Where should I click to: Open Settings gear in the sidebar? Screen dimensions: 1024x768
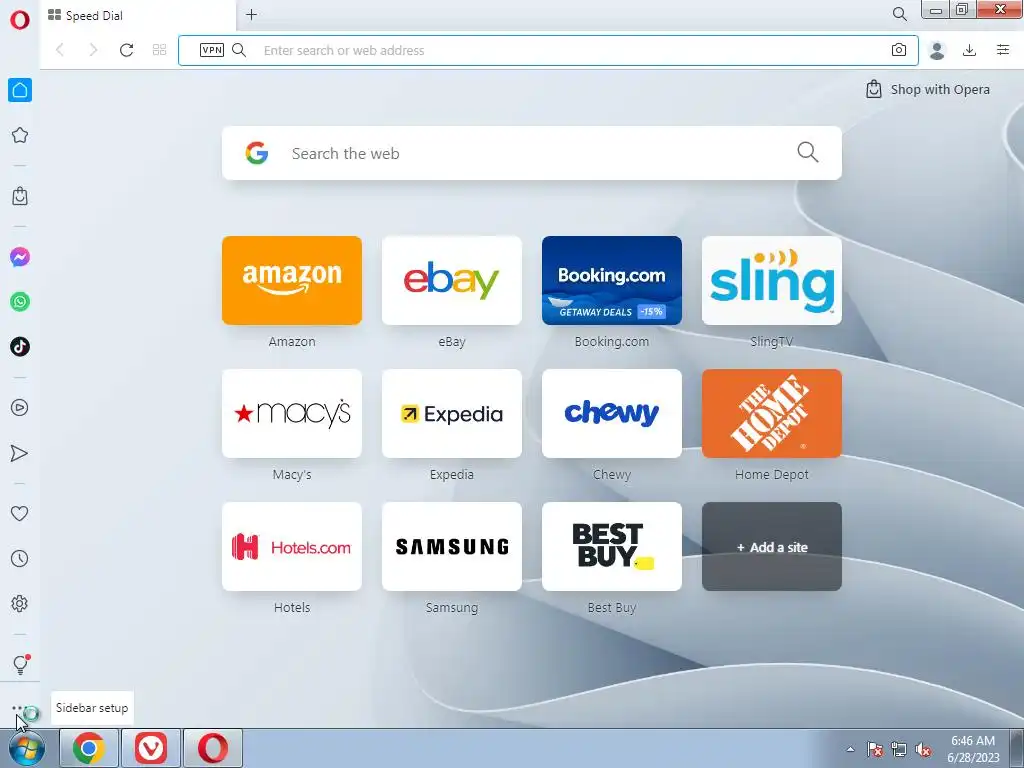pyautogui.click(x=20, y=603)
